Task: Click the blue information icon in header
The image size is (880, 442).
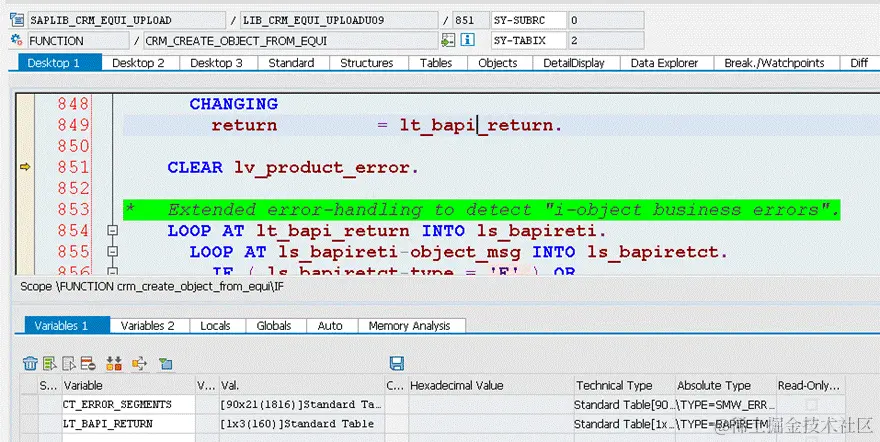Action: (x=468, y=40)
